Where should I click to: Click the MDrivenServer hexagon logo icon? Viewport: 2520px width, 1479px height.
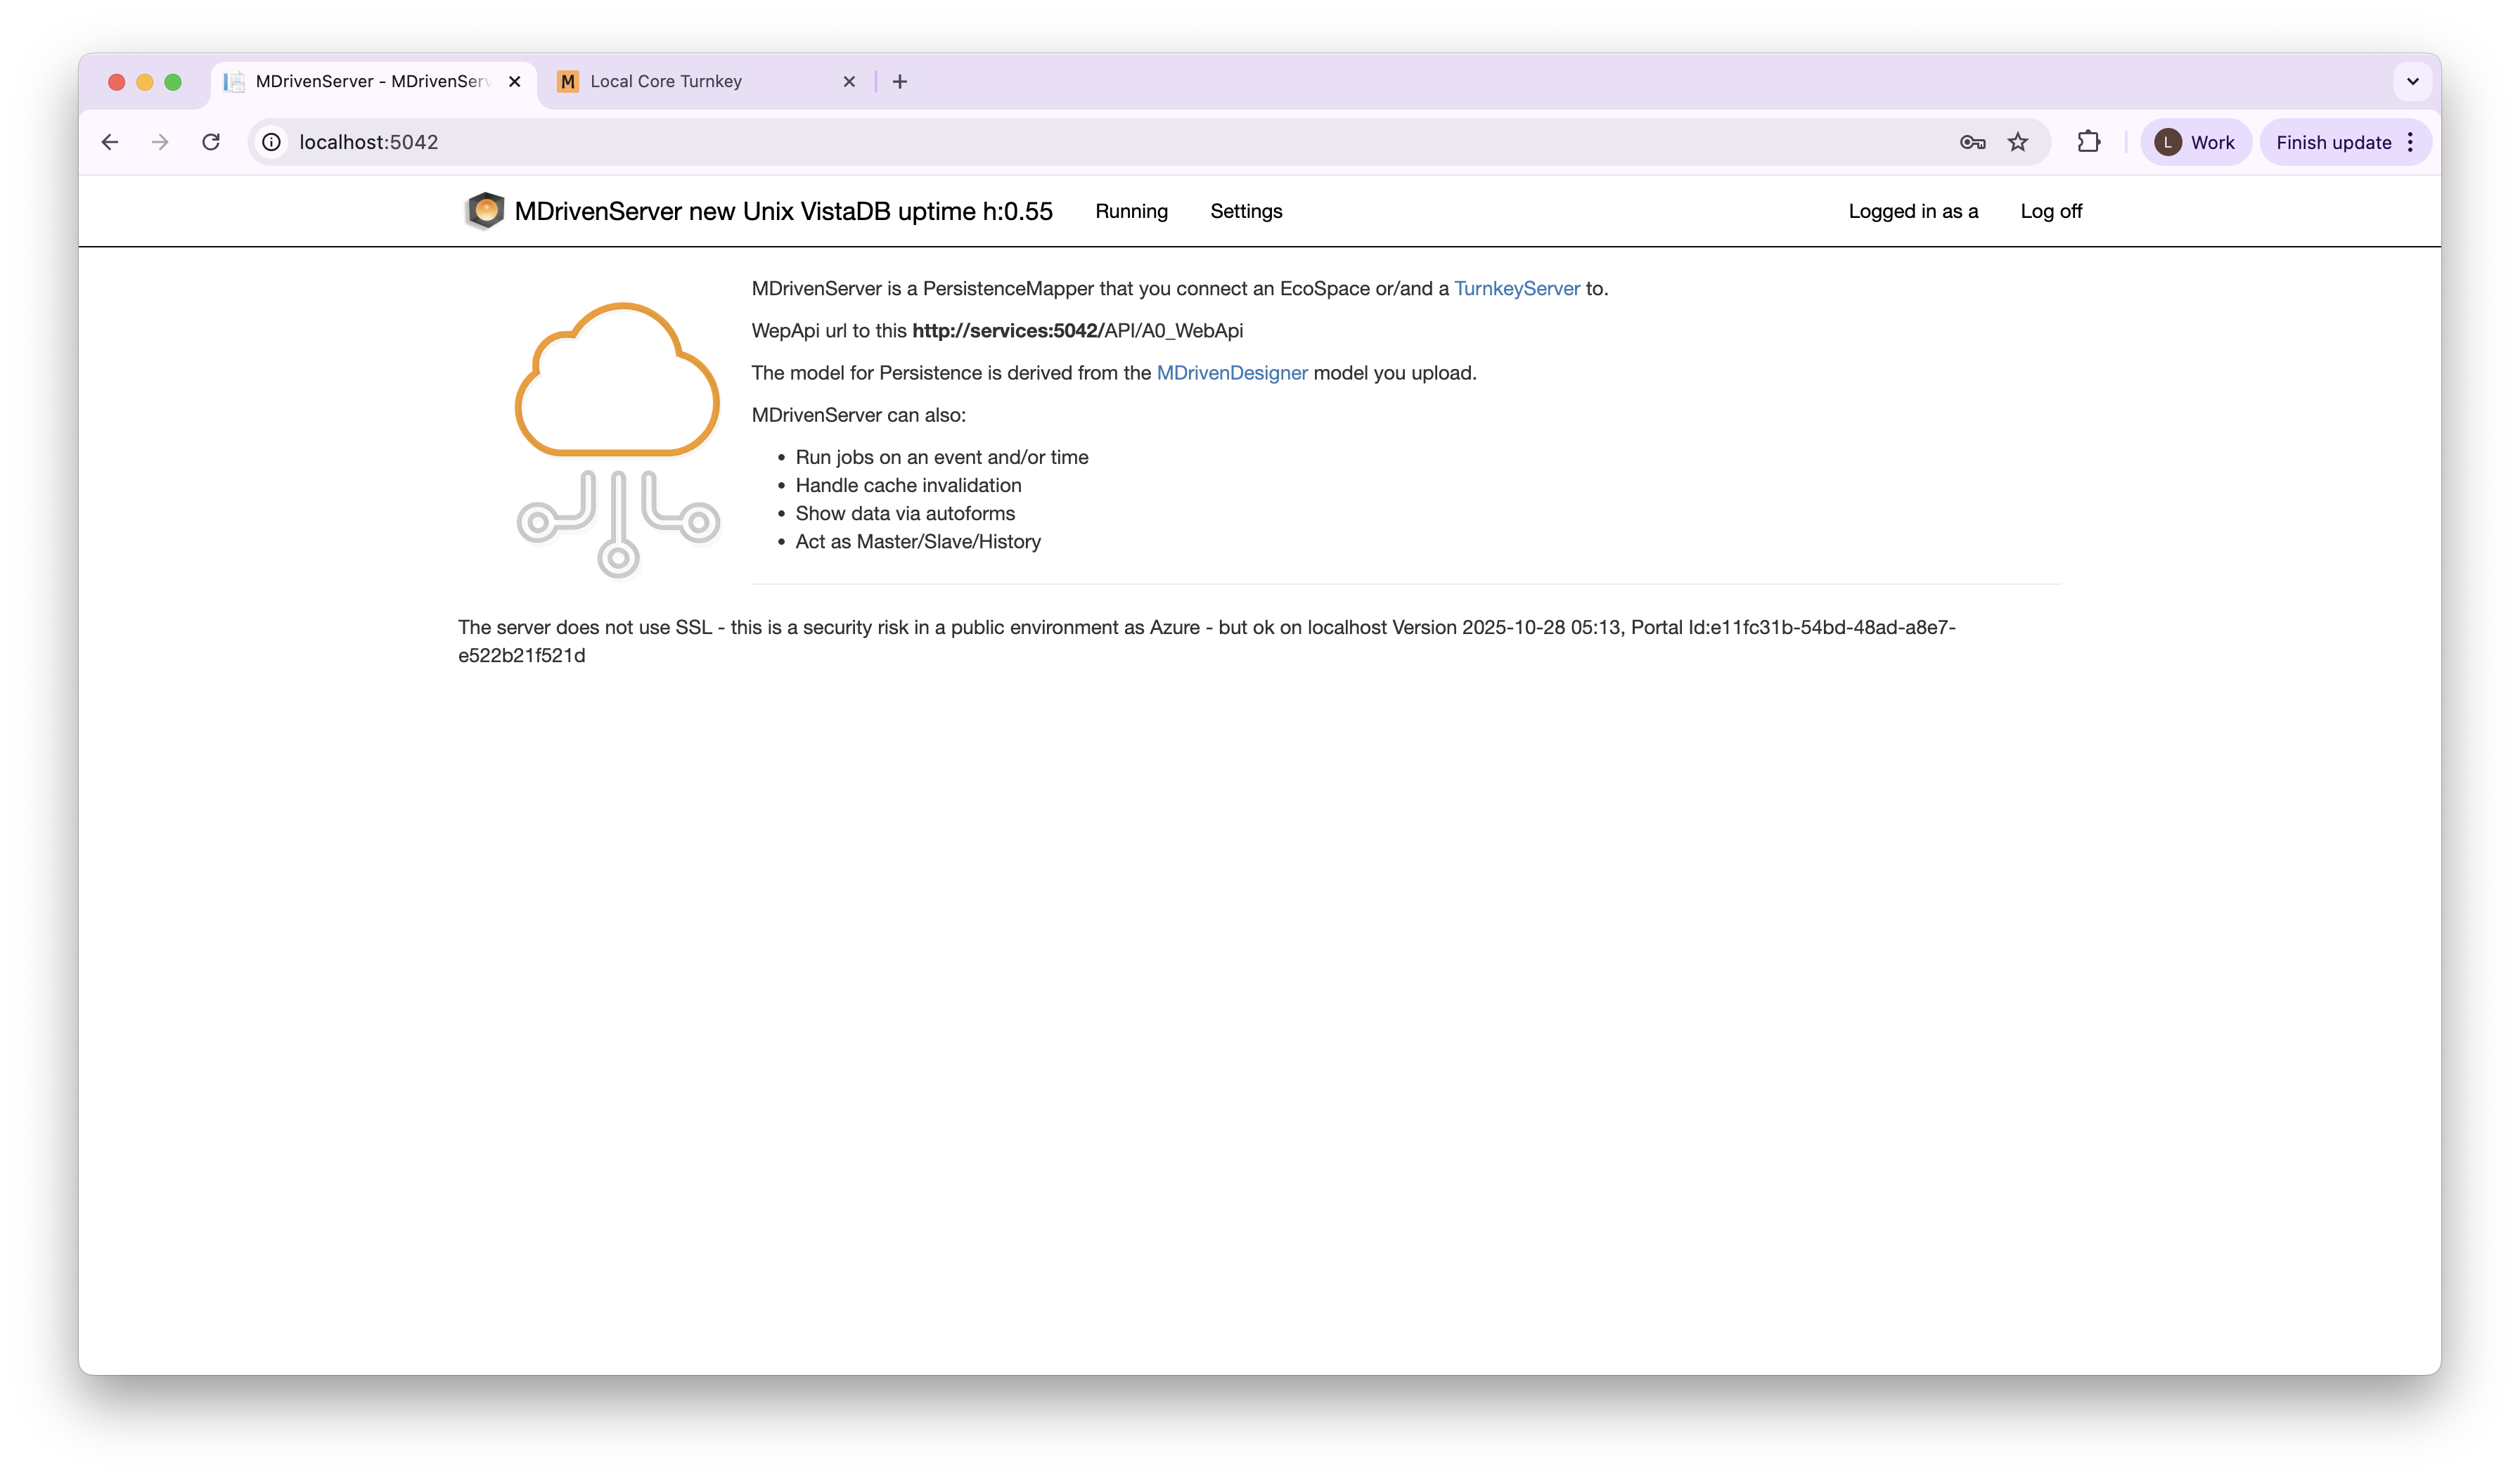(x=485, y=211)
